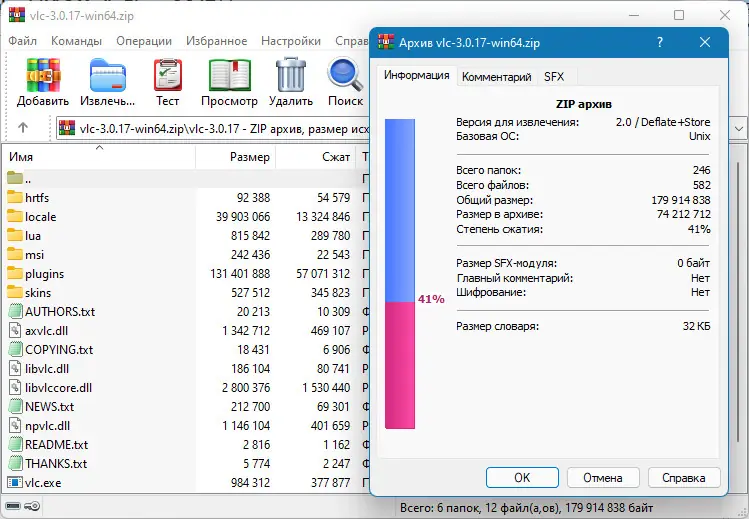The image size is (749, 519).
Task: Click the AUTHORS.txt file icon
Action: tap(15, 311)
